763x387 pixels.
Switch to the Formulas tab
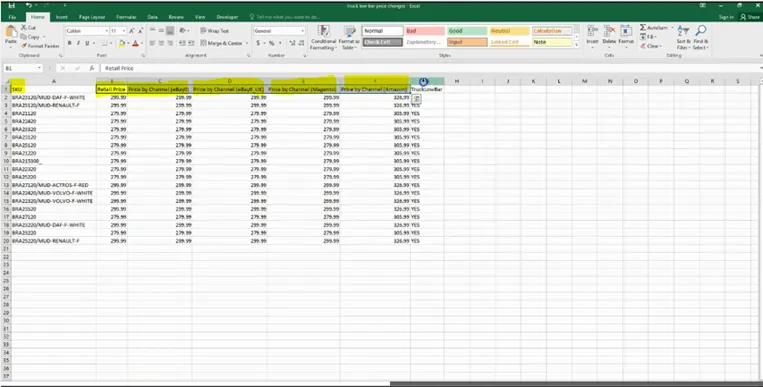coord(127,17)
